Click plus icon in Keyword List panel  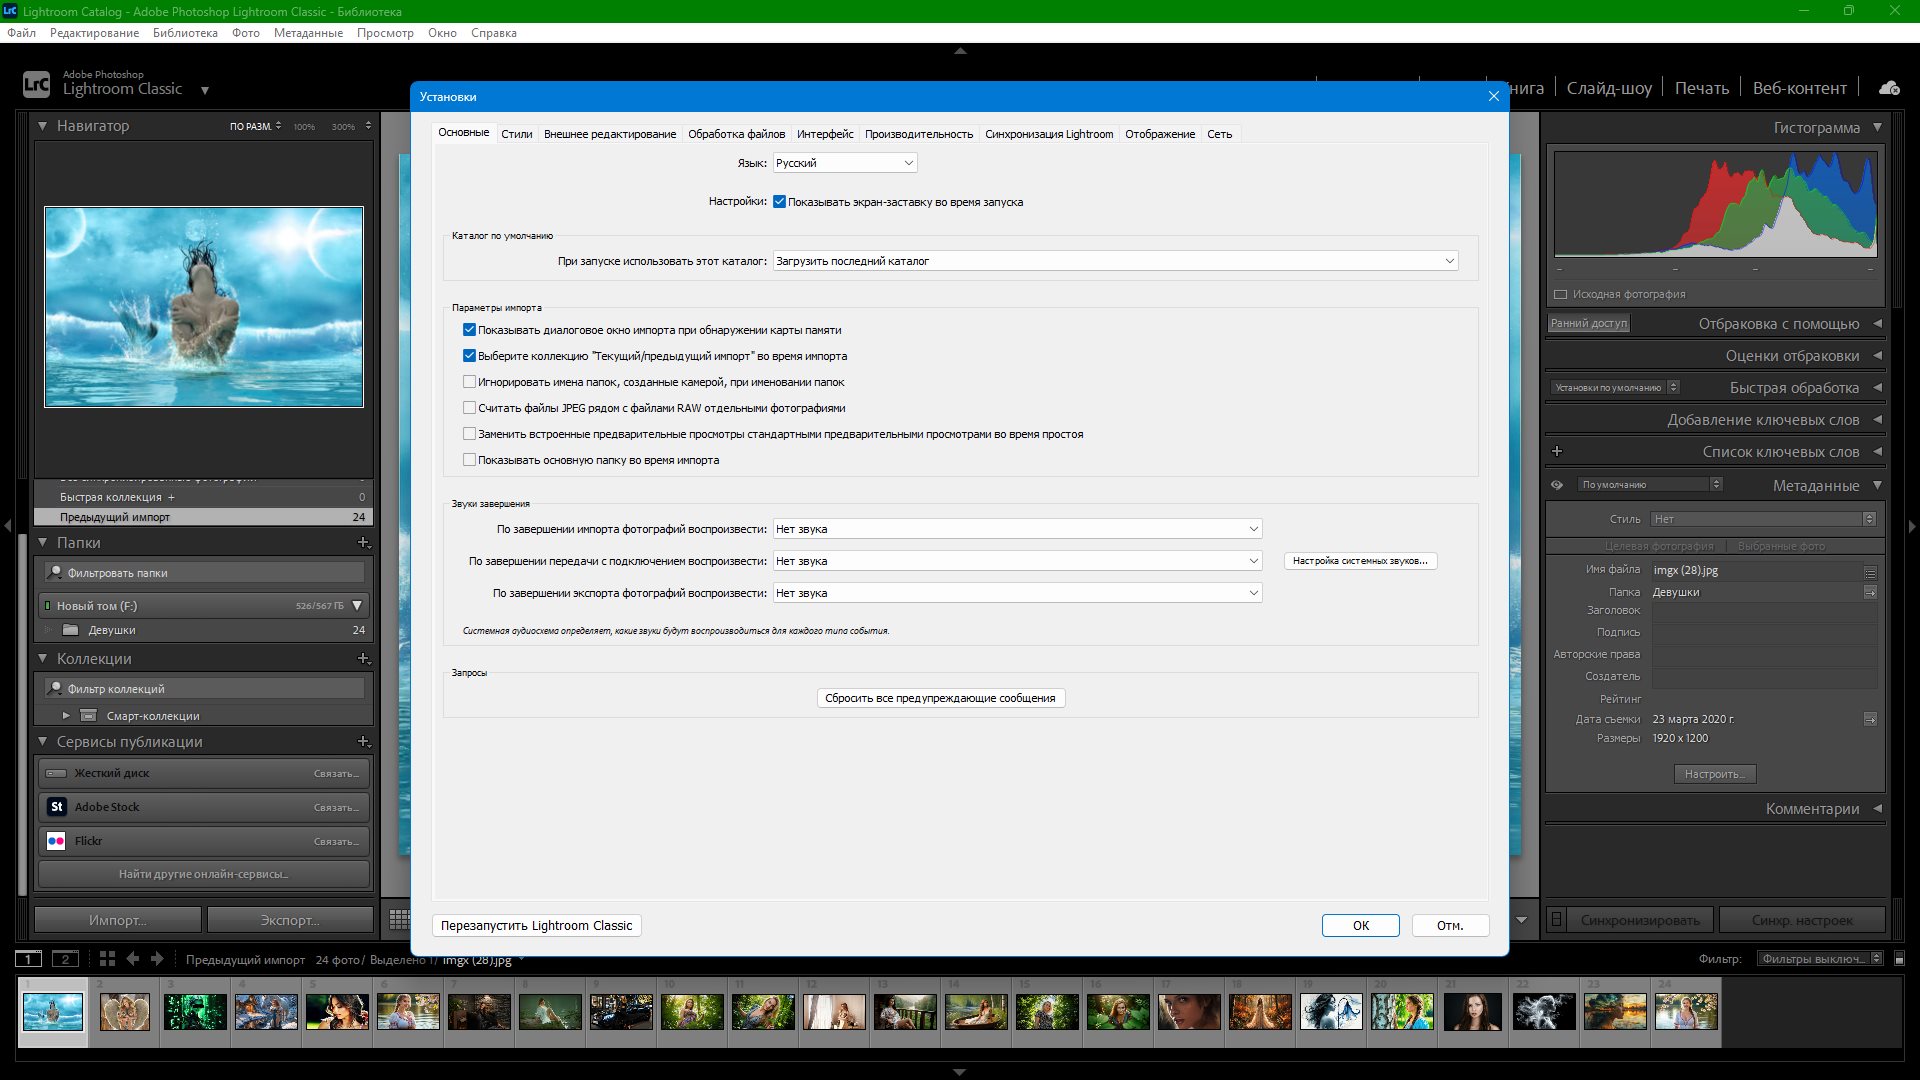(x=1557, y=451)
